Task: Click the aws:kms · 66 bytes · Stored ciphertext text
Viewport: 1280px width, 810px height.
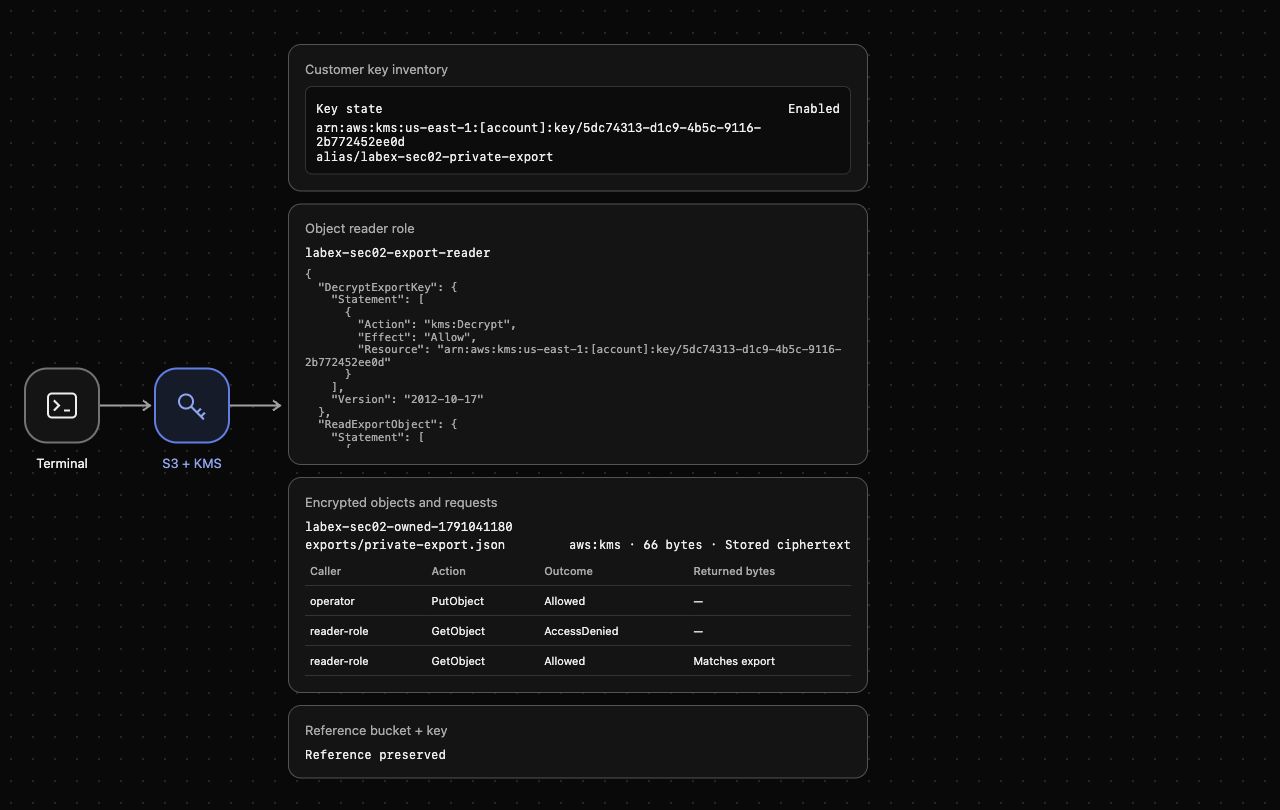Action: 710,545
